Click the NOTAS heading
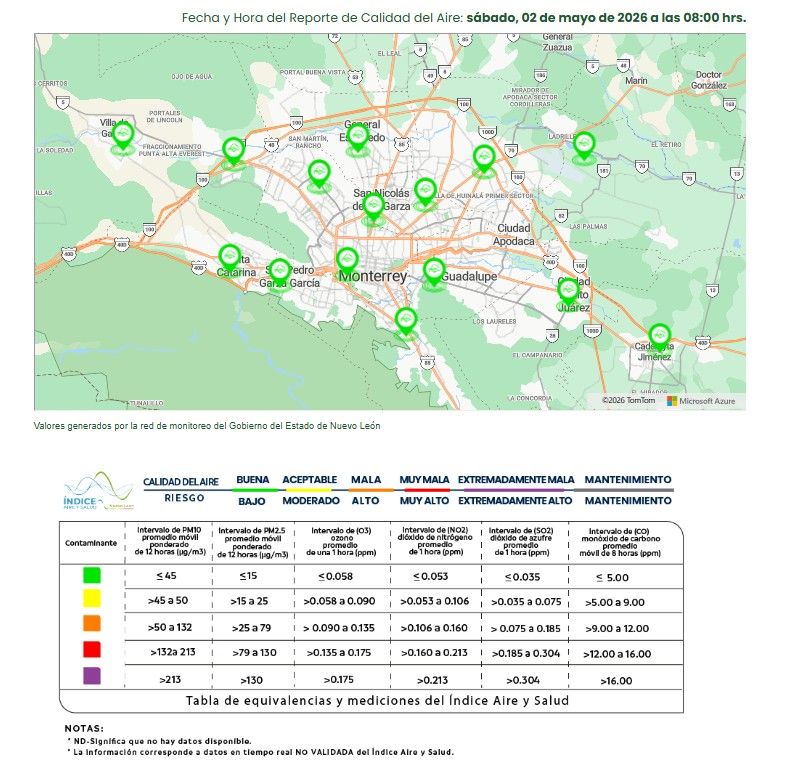 coord(84,728)
